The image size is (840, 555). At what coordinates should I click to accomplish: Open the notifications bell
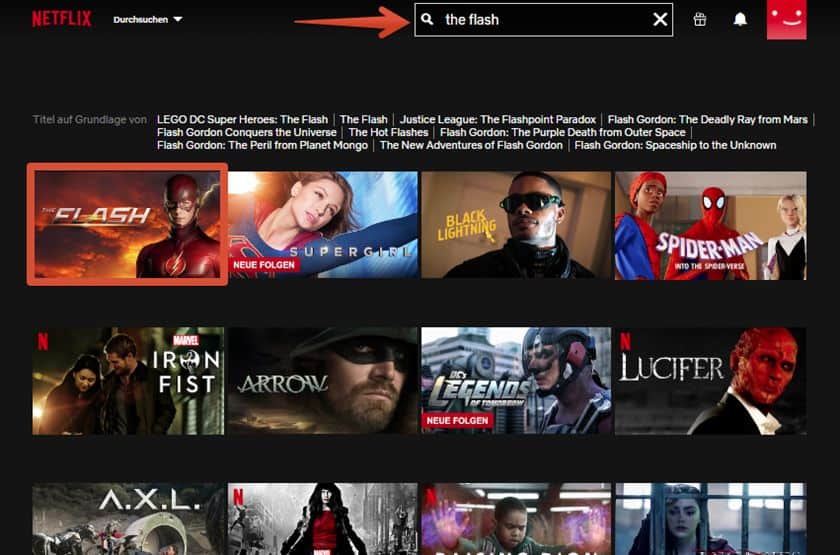(x=740, y=19)
